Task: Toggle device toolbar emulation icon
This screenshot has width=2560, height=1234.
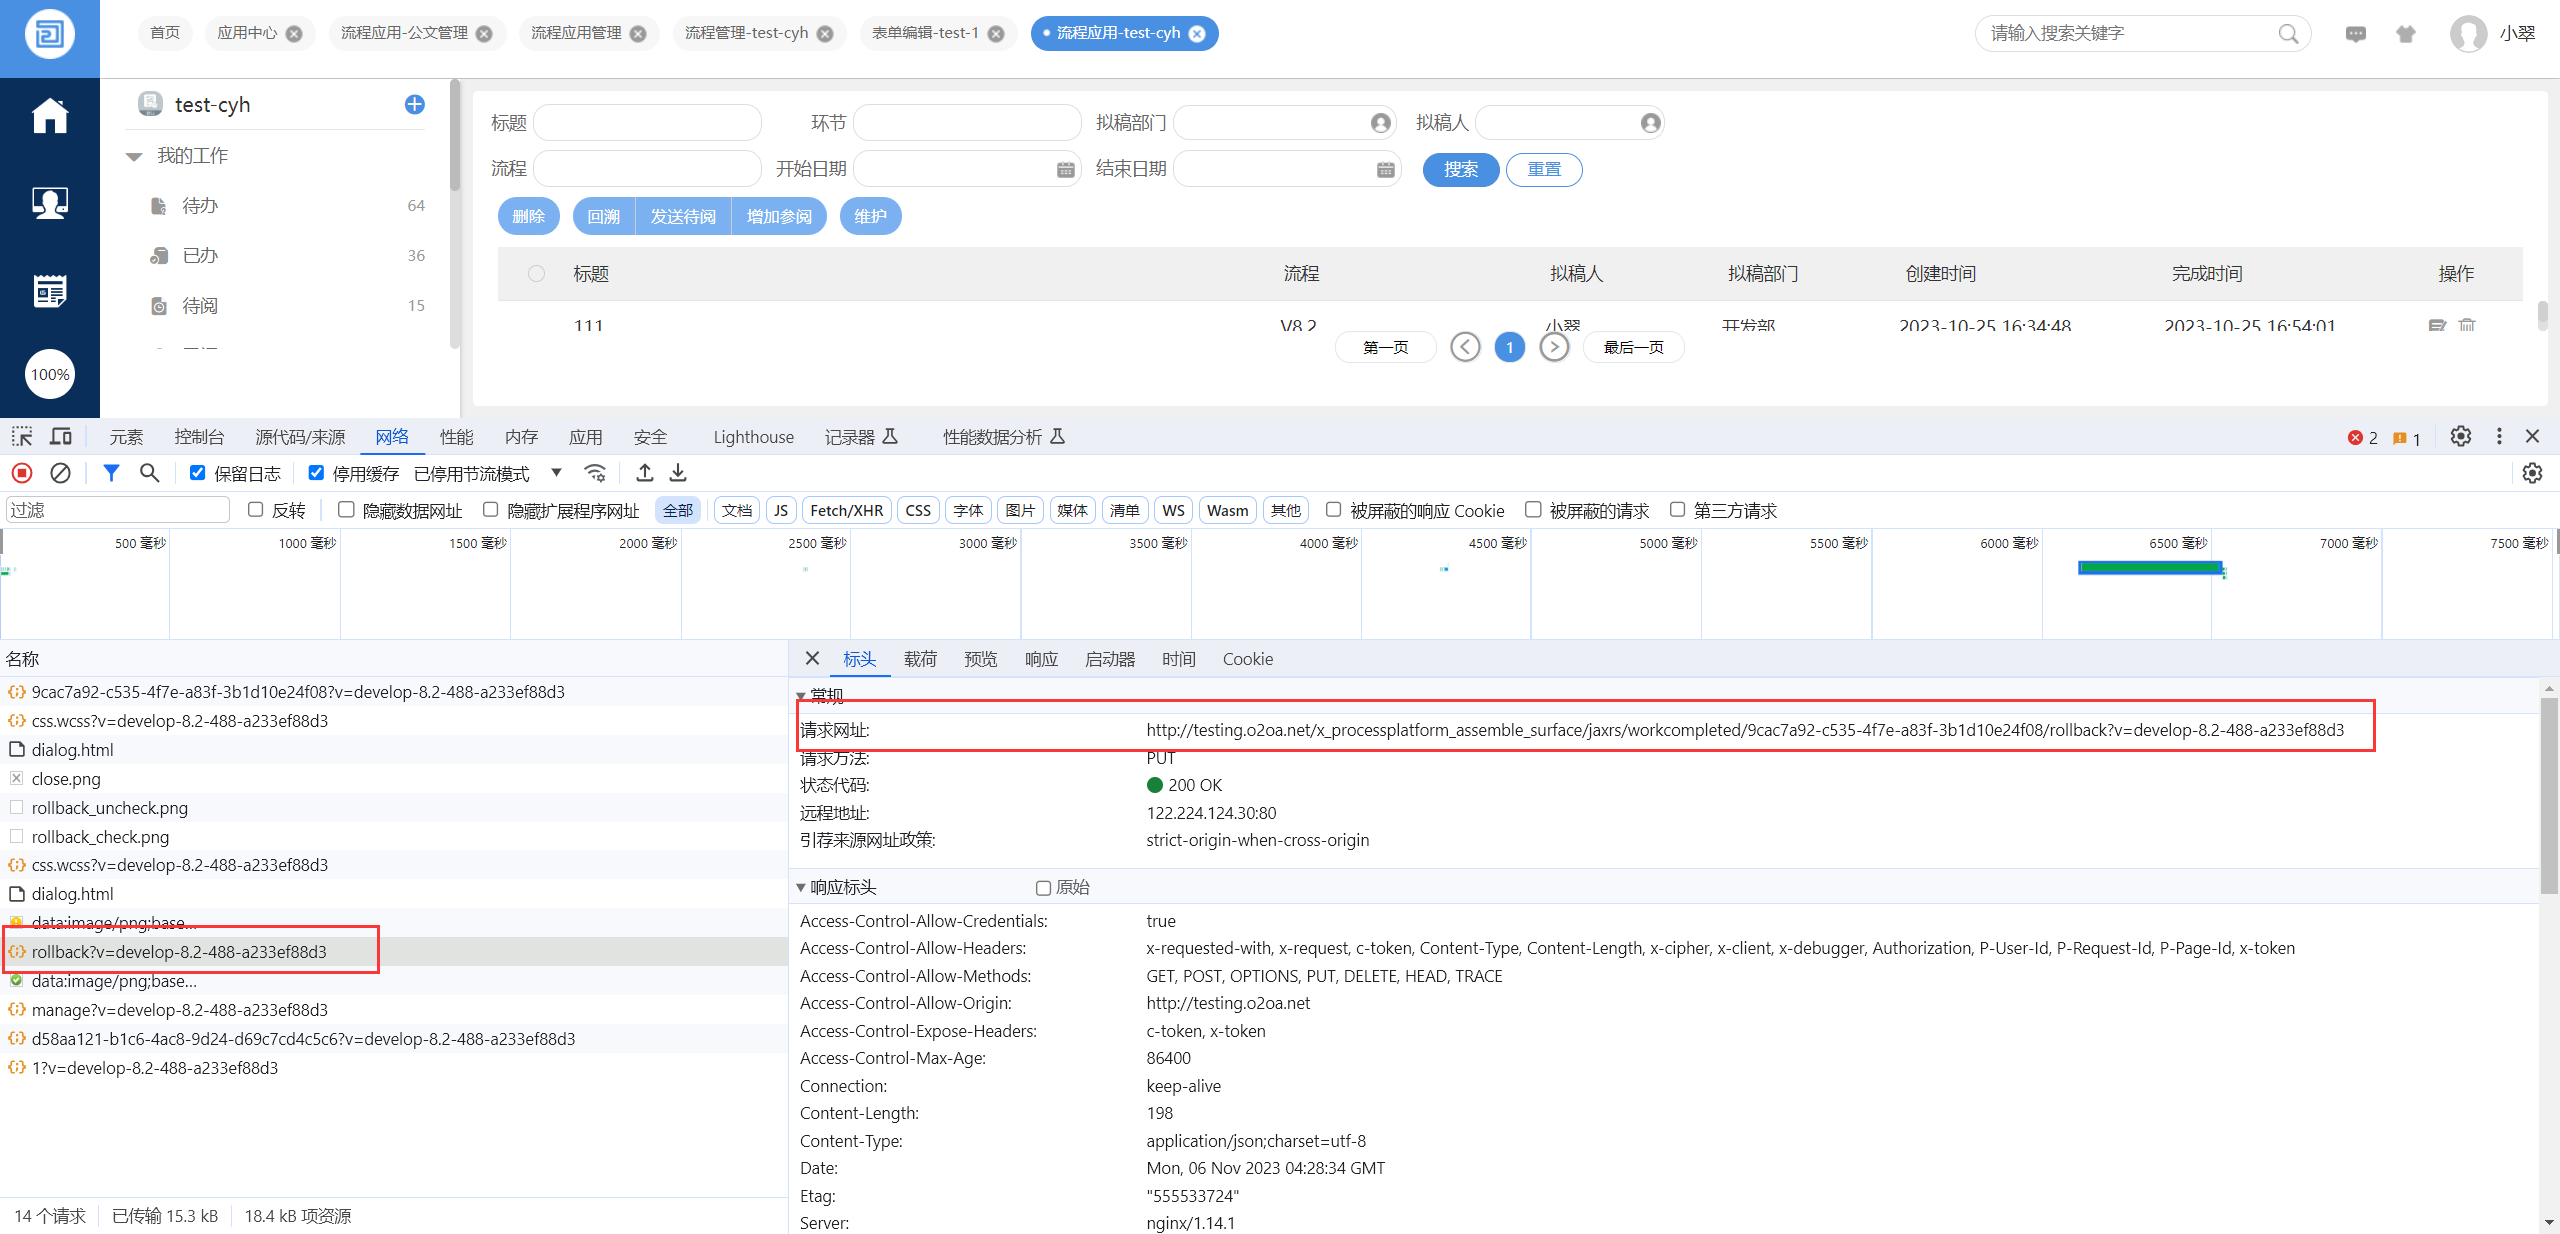Action: [x=61, y=436]
